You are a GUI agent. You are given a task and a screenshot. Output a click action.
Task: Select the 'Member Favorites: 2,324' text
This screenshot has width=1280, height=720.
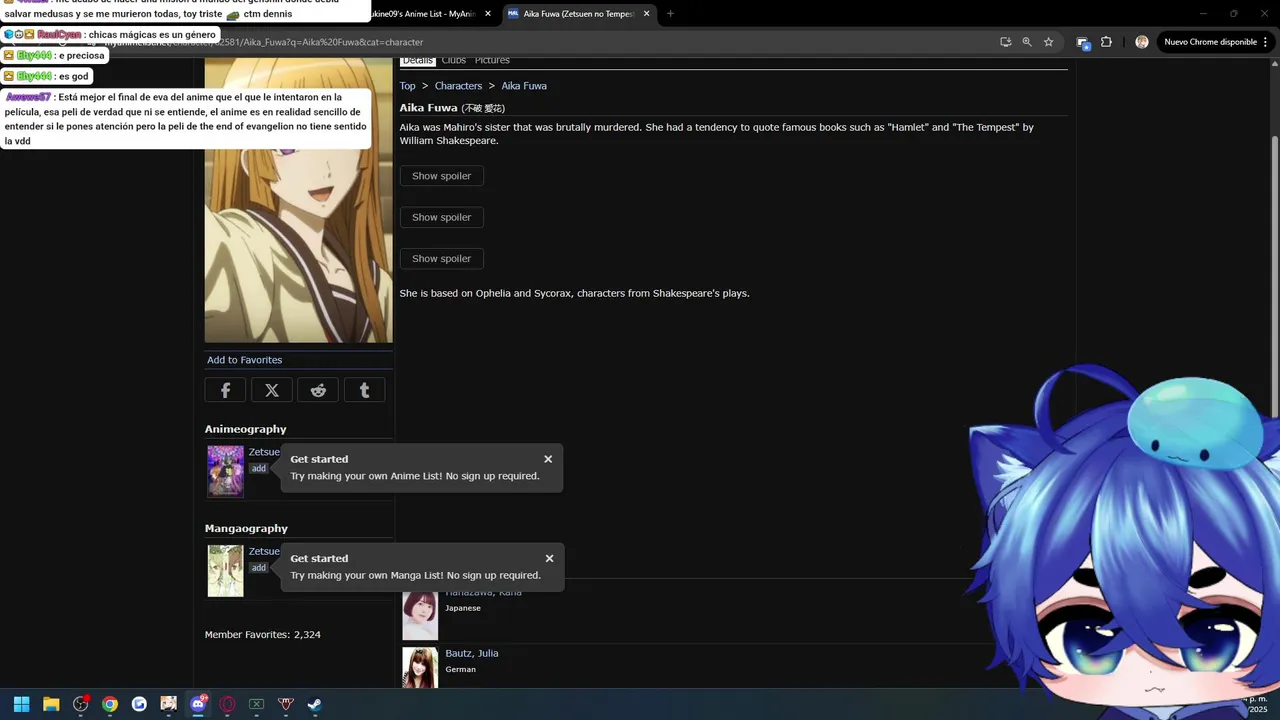point(263,635)
